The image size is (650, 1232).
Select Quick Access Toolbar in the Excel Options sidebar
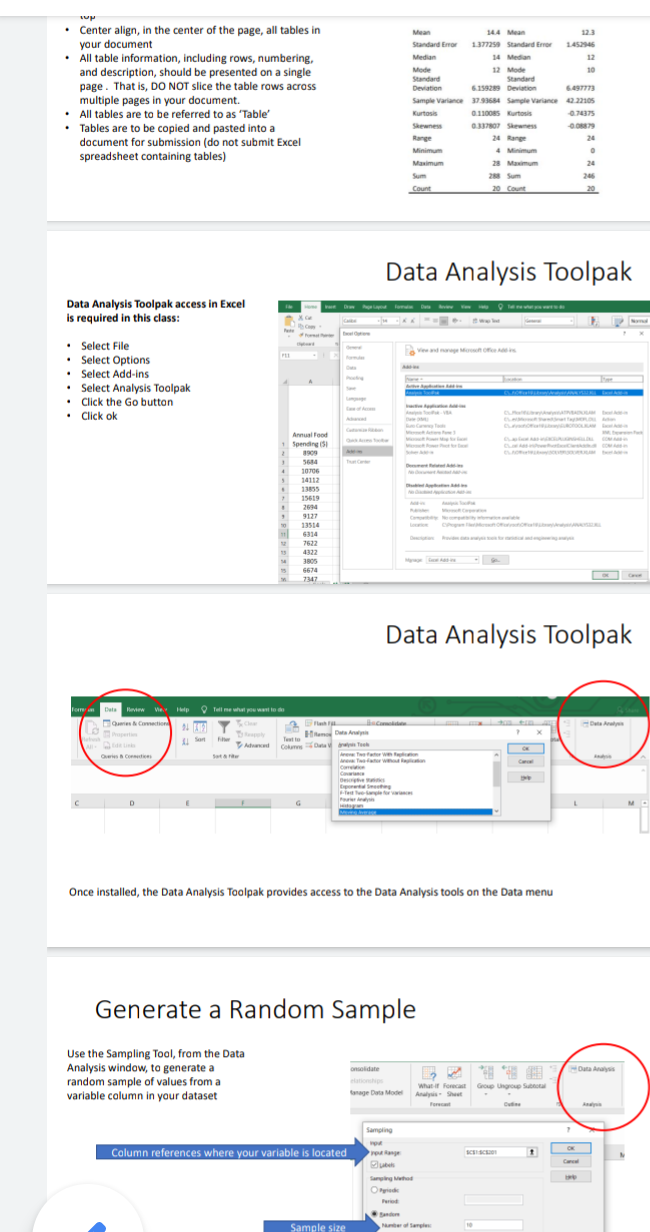pos(367,440)
